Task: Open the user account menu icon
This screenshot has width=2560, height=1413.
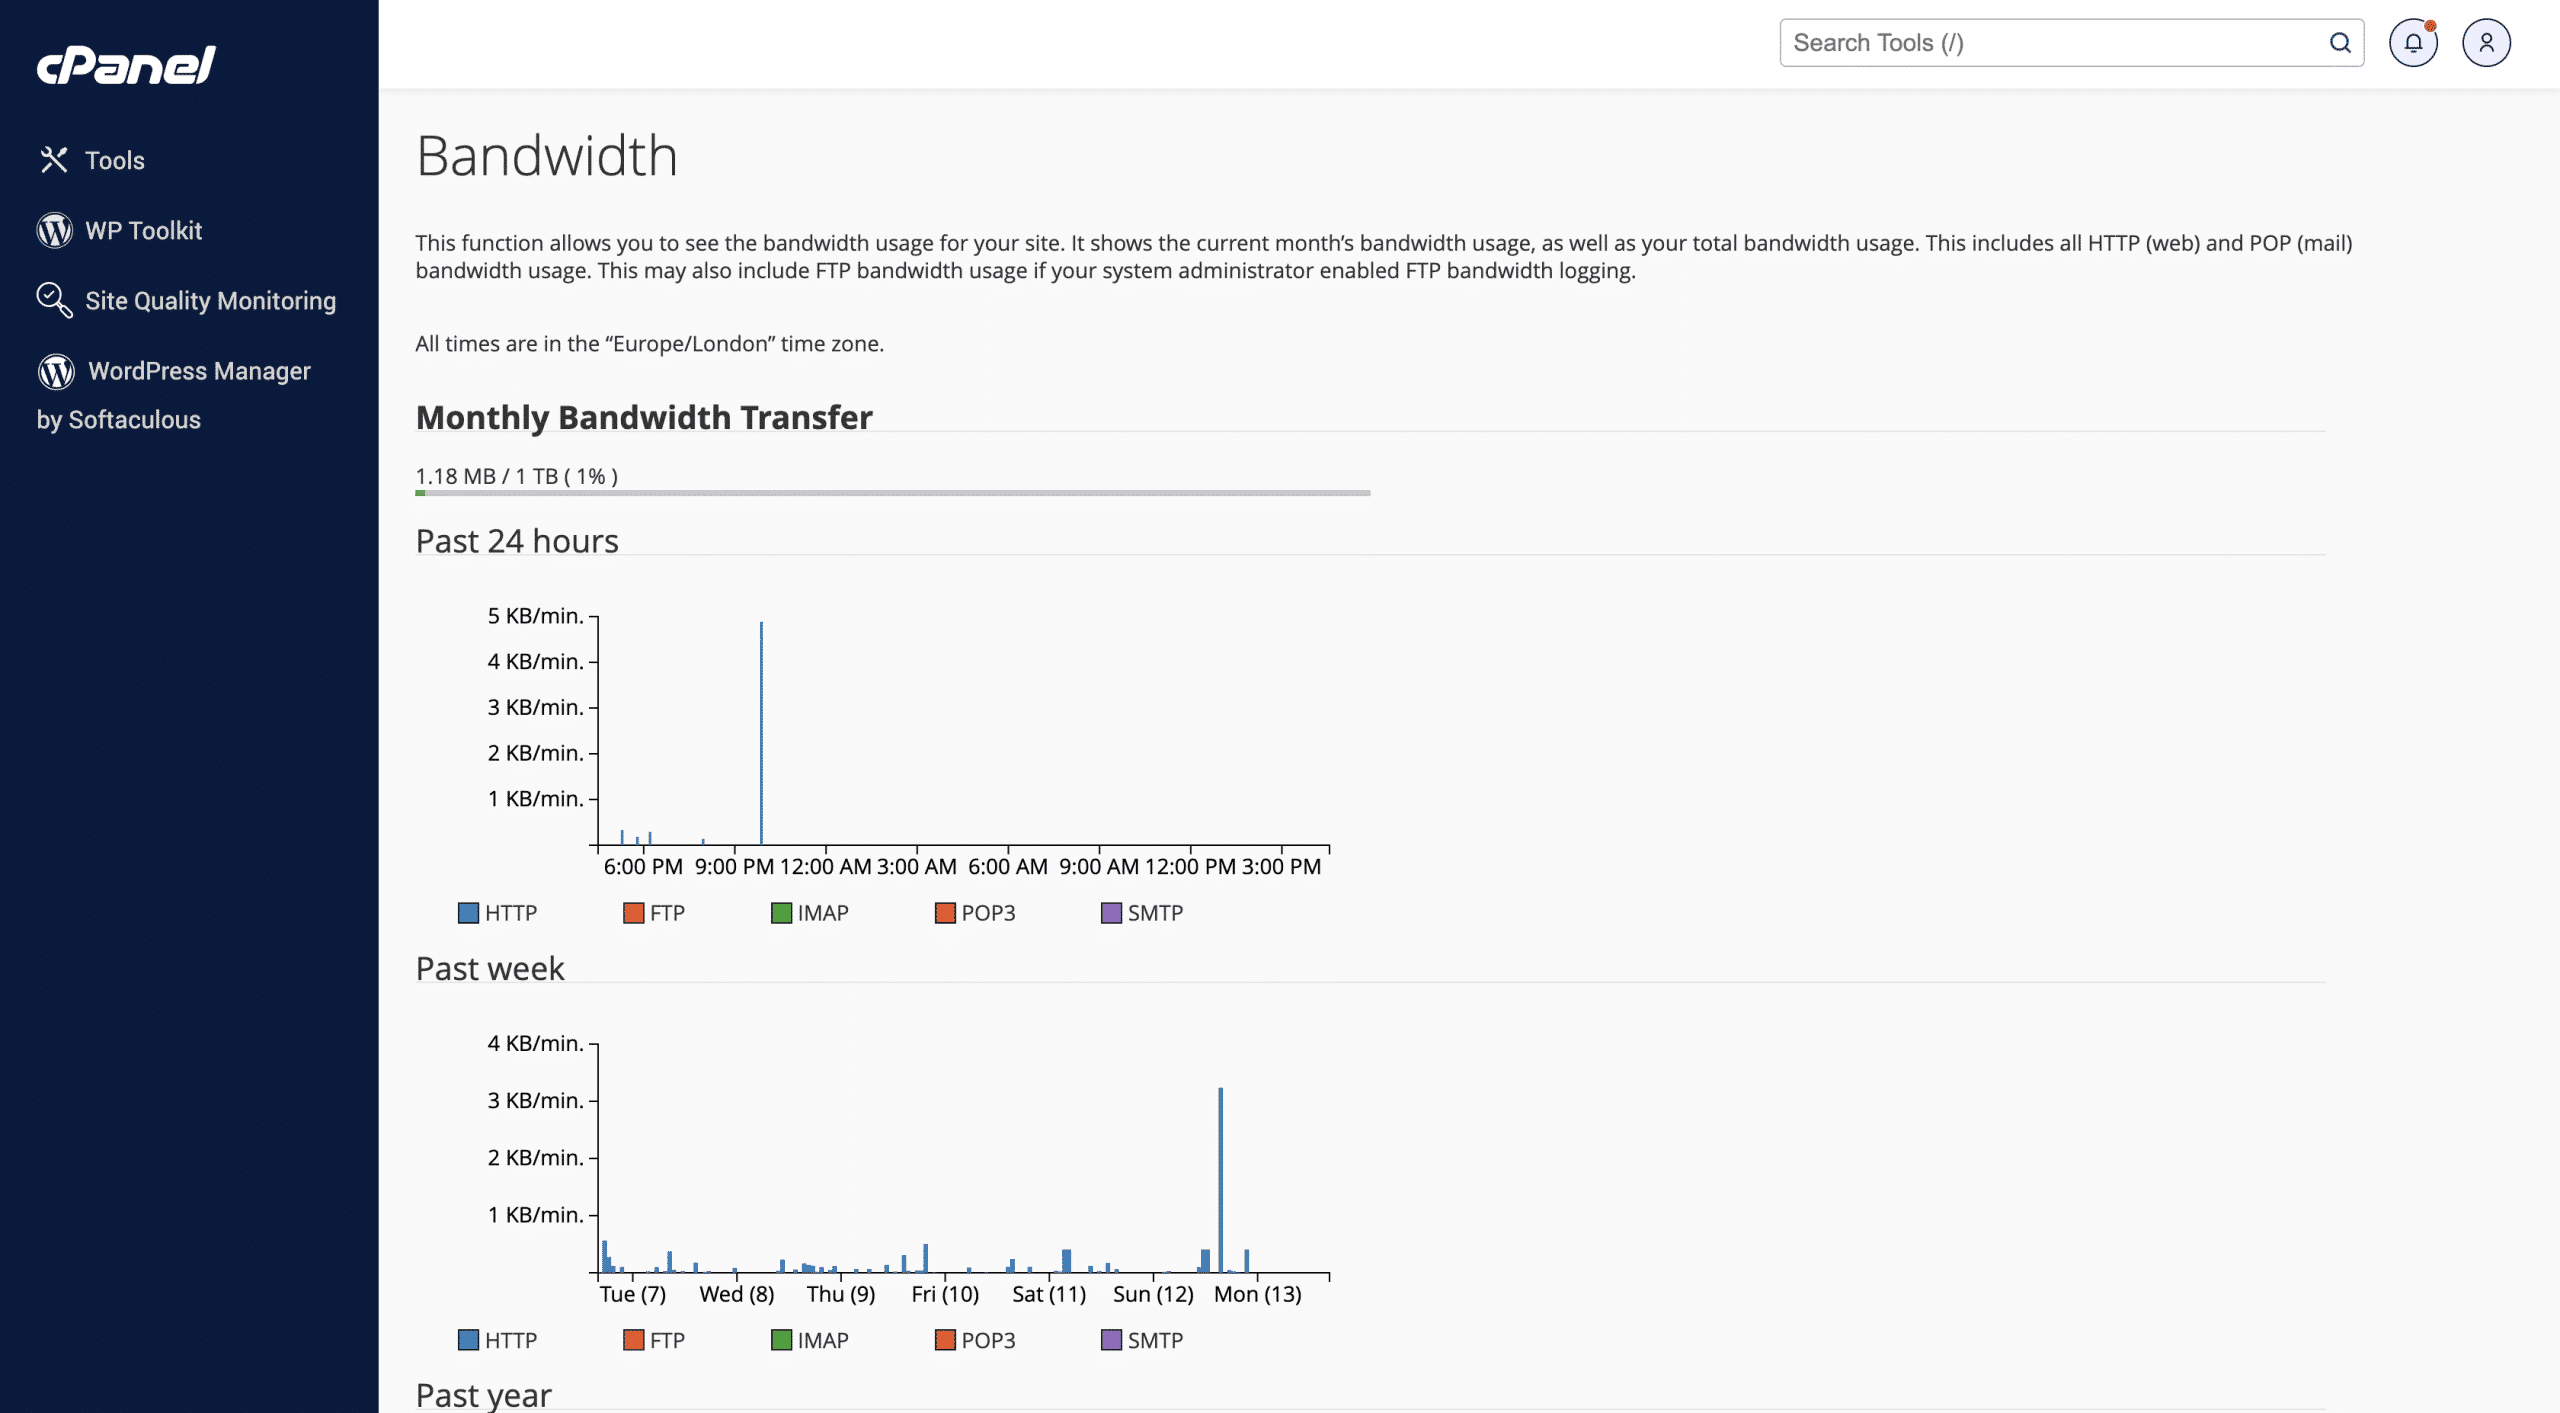Action: click(x=2486, y=43)
